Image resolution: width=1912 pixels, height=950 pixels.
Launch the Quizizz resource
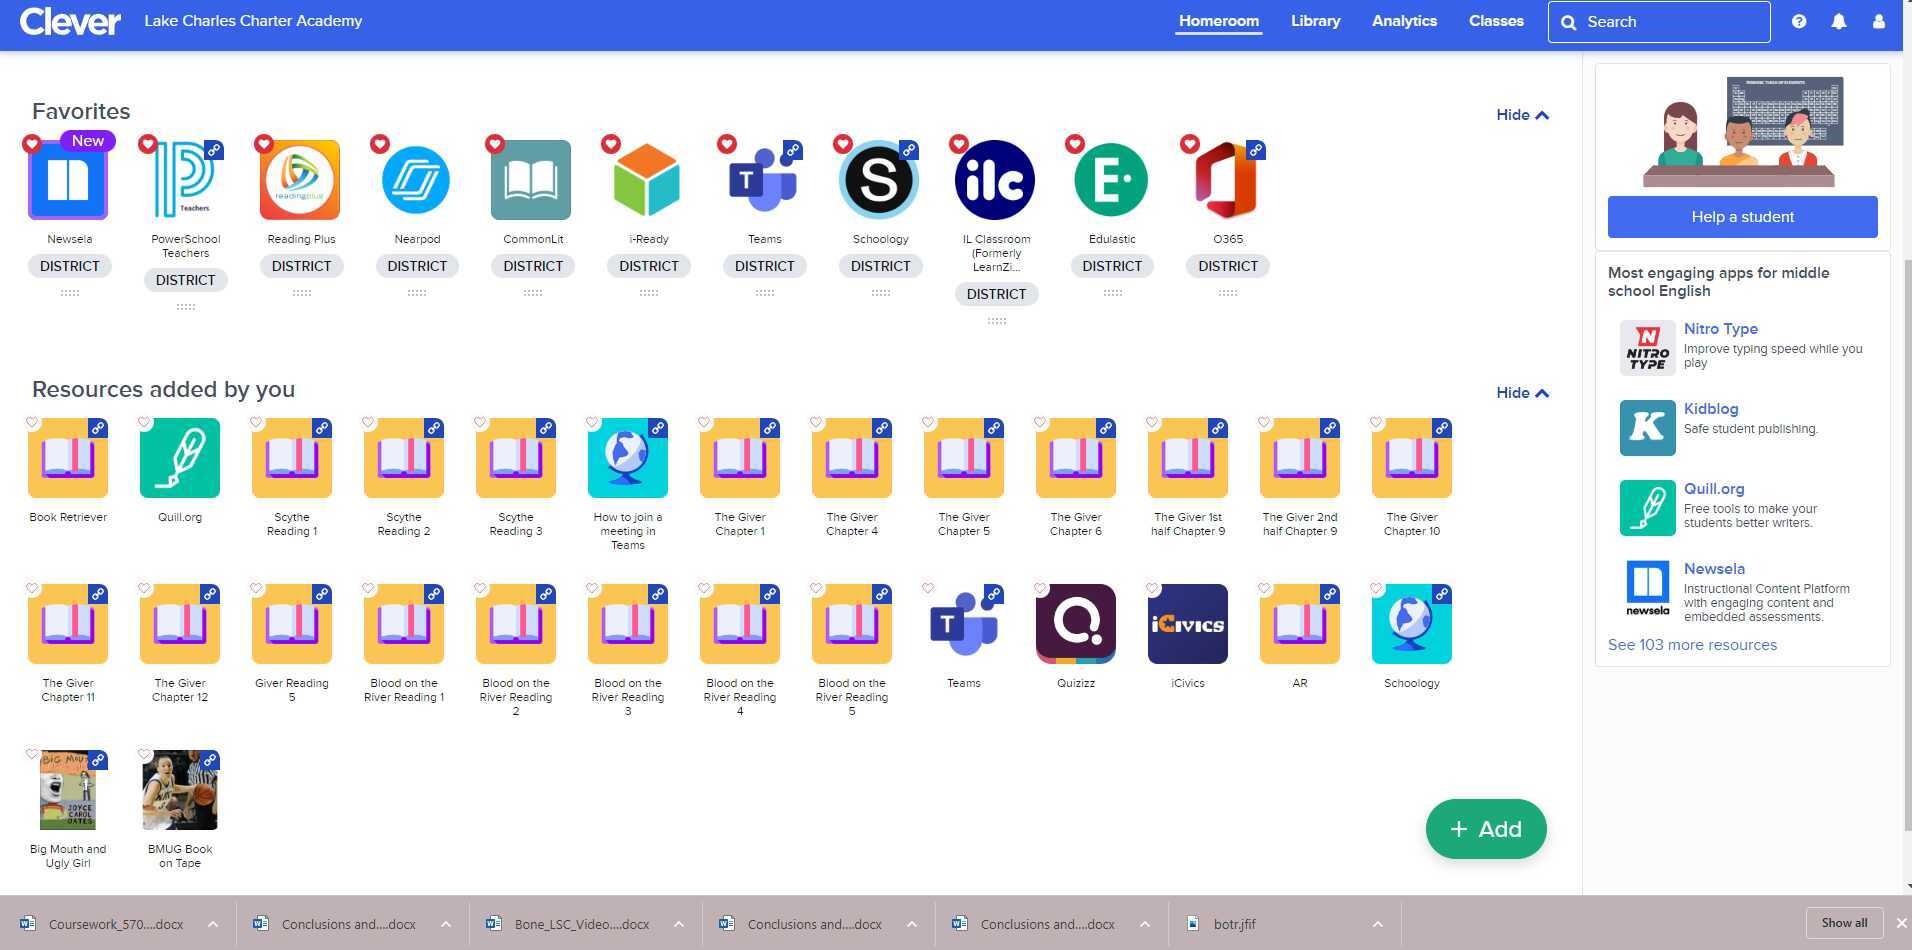tap(1075, 623)
